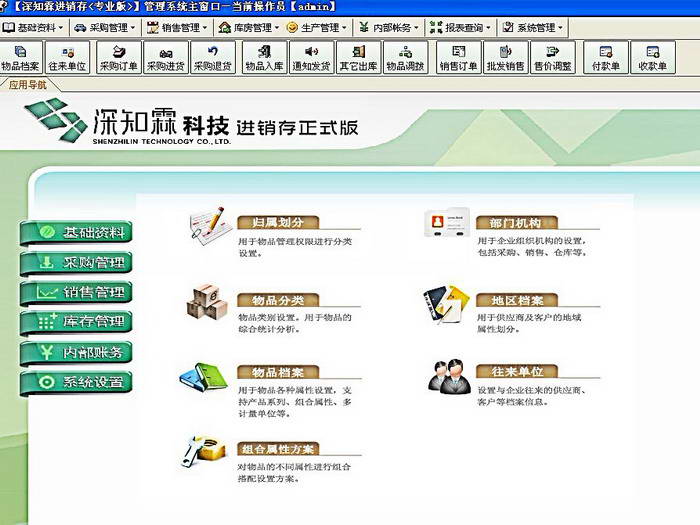Click the 采购订单 toolbar button

coord(119,58)
